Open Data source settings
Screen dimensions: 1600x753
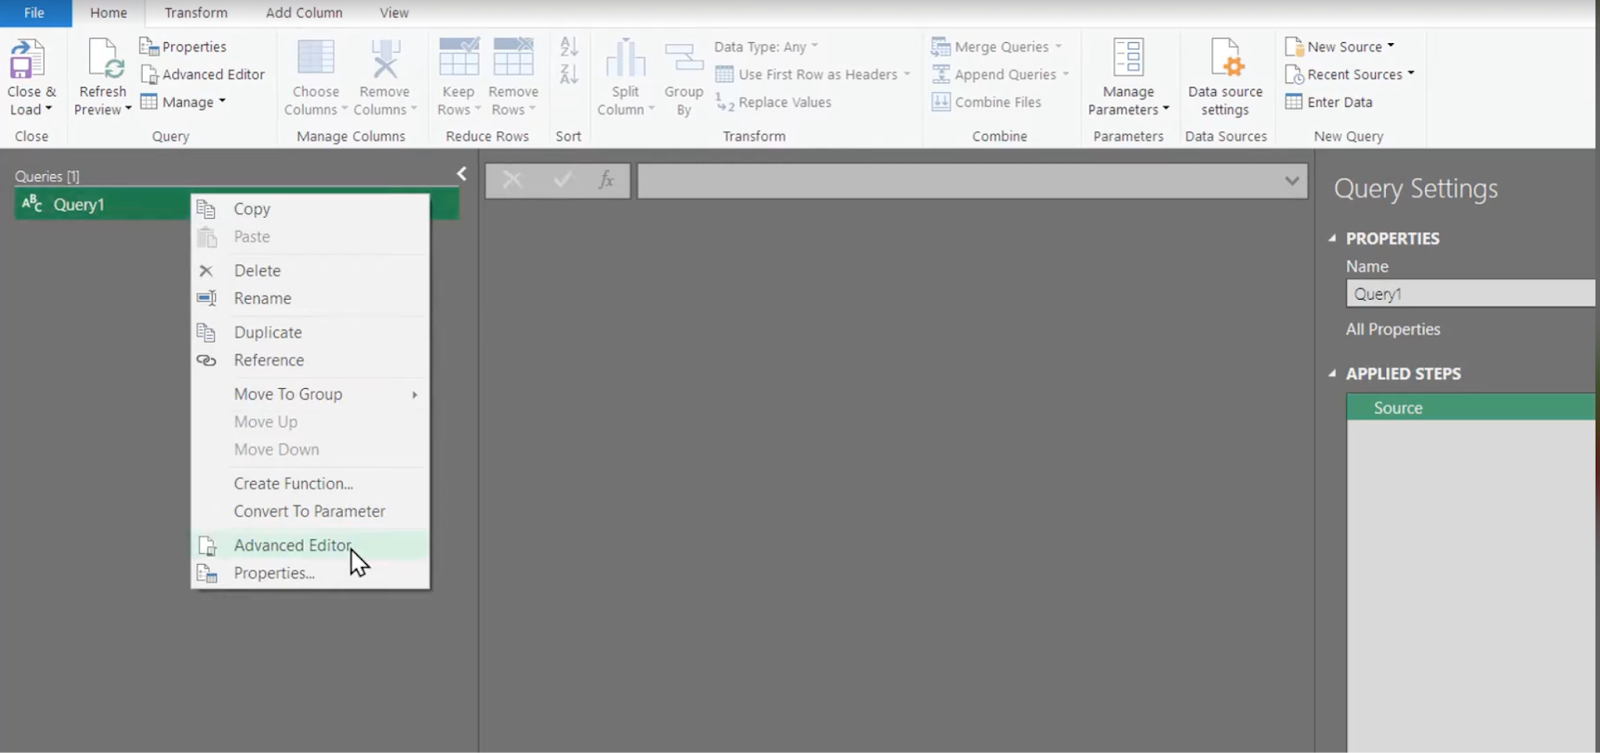click(x=1225, y=60)
